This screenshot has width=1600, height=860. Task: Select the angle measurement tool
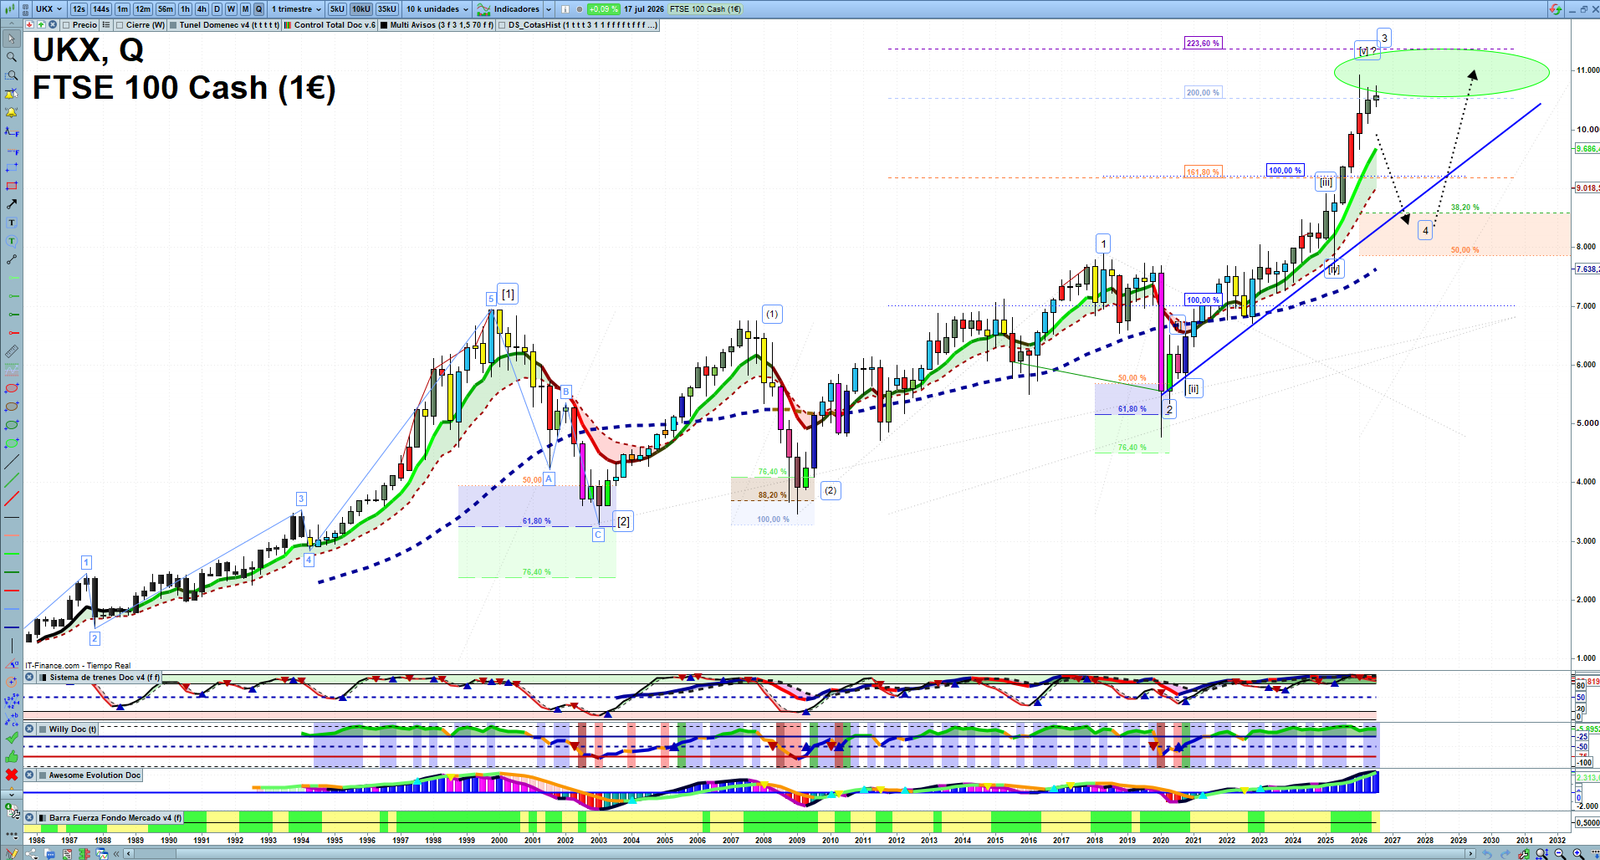12,664
